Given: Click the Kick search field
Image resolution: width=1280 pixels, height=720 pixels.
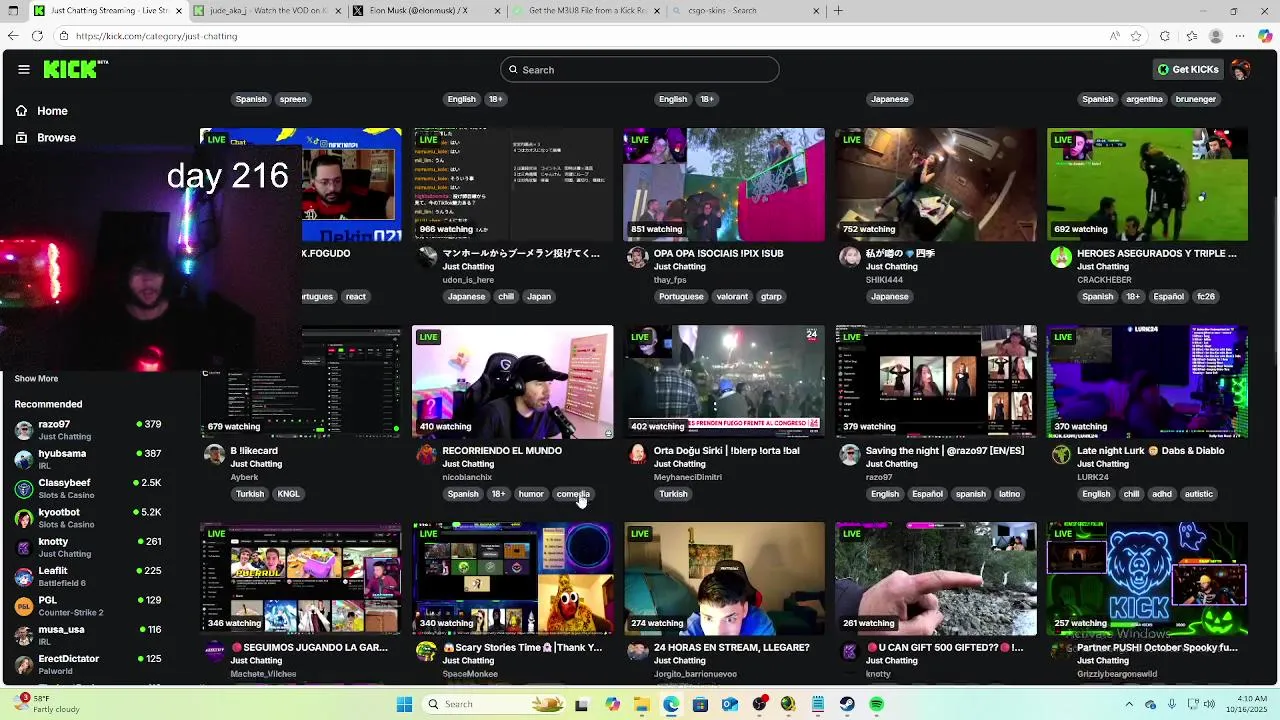Looking at the screenshot, I should 640,70.
